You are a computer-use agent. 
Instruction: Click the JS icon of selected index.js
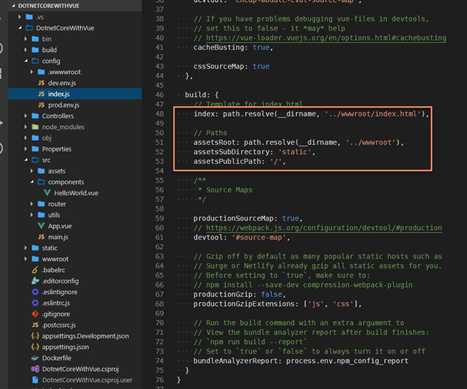[41, 94]
